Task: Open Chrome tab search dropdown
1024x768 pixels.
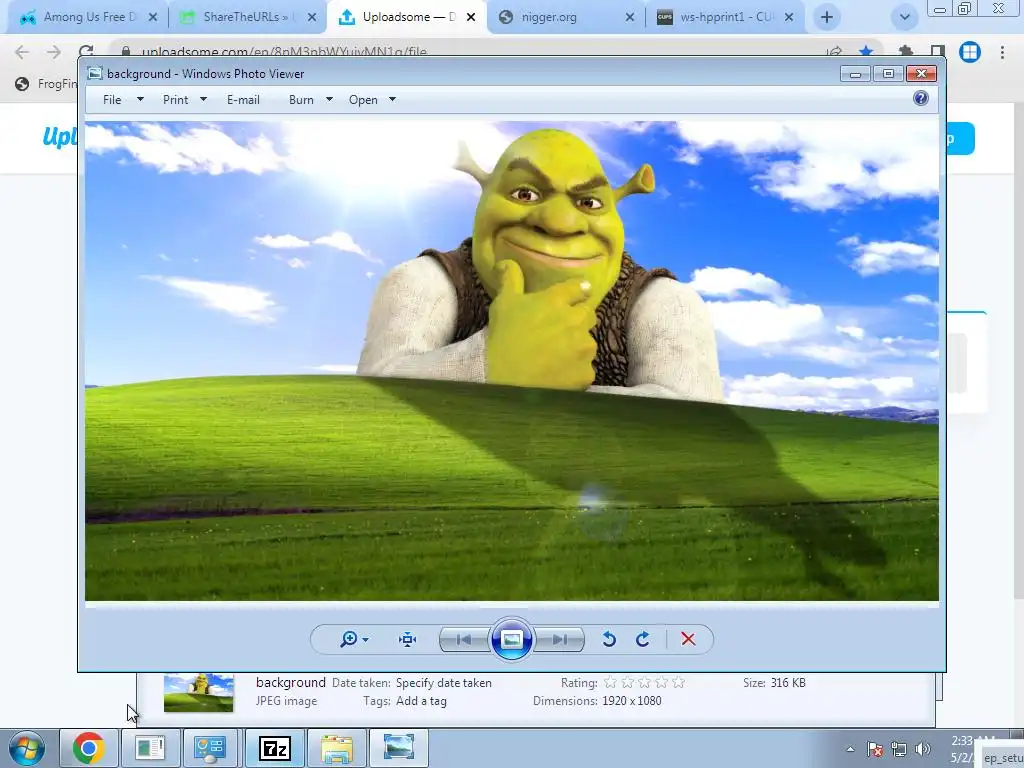Action: point(904,18)
